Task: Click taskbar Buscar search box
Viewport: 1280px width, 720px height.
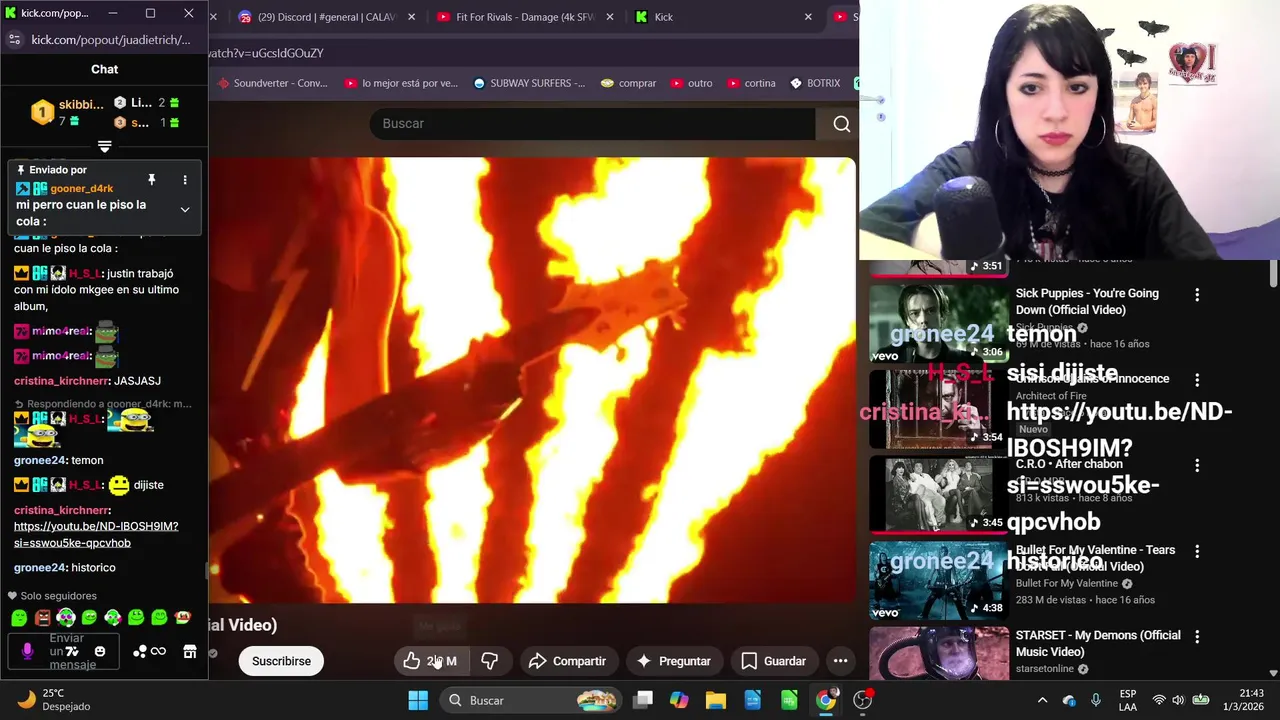Action: tap(531, 700)
